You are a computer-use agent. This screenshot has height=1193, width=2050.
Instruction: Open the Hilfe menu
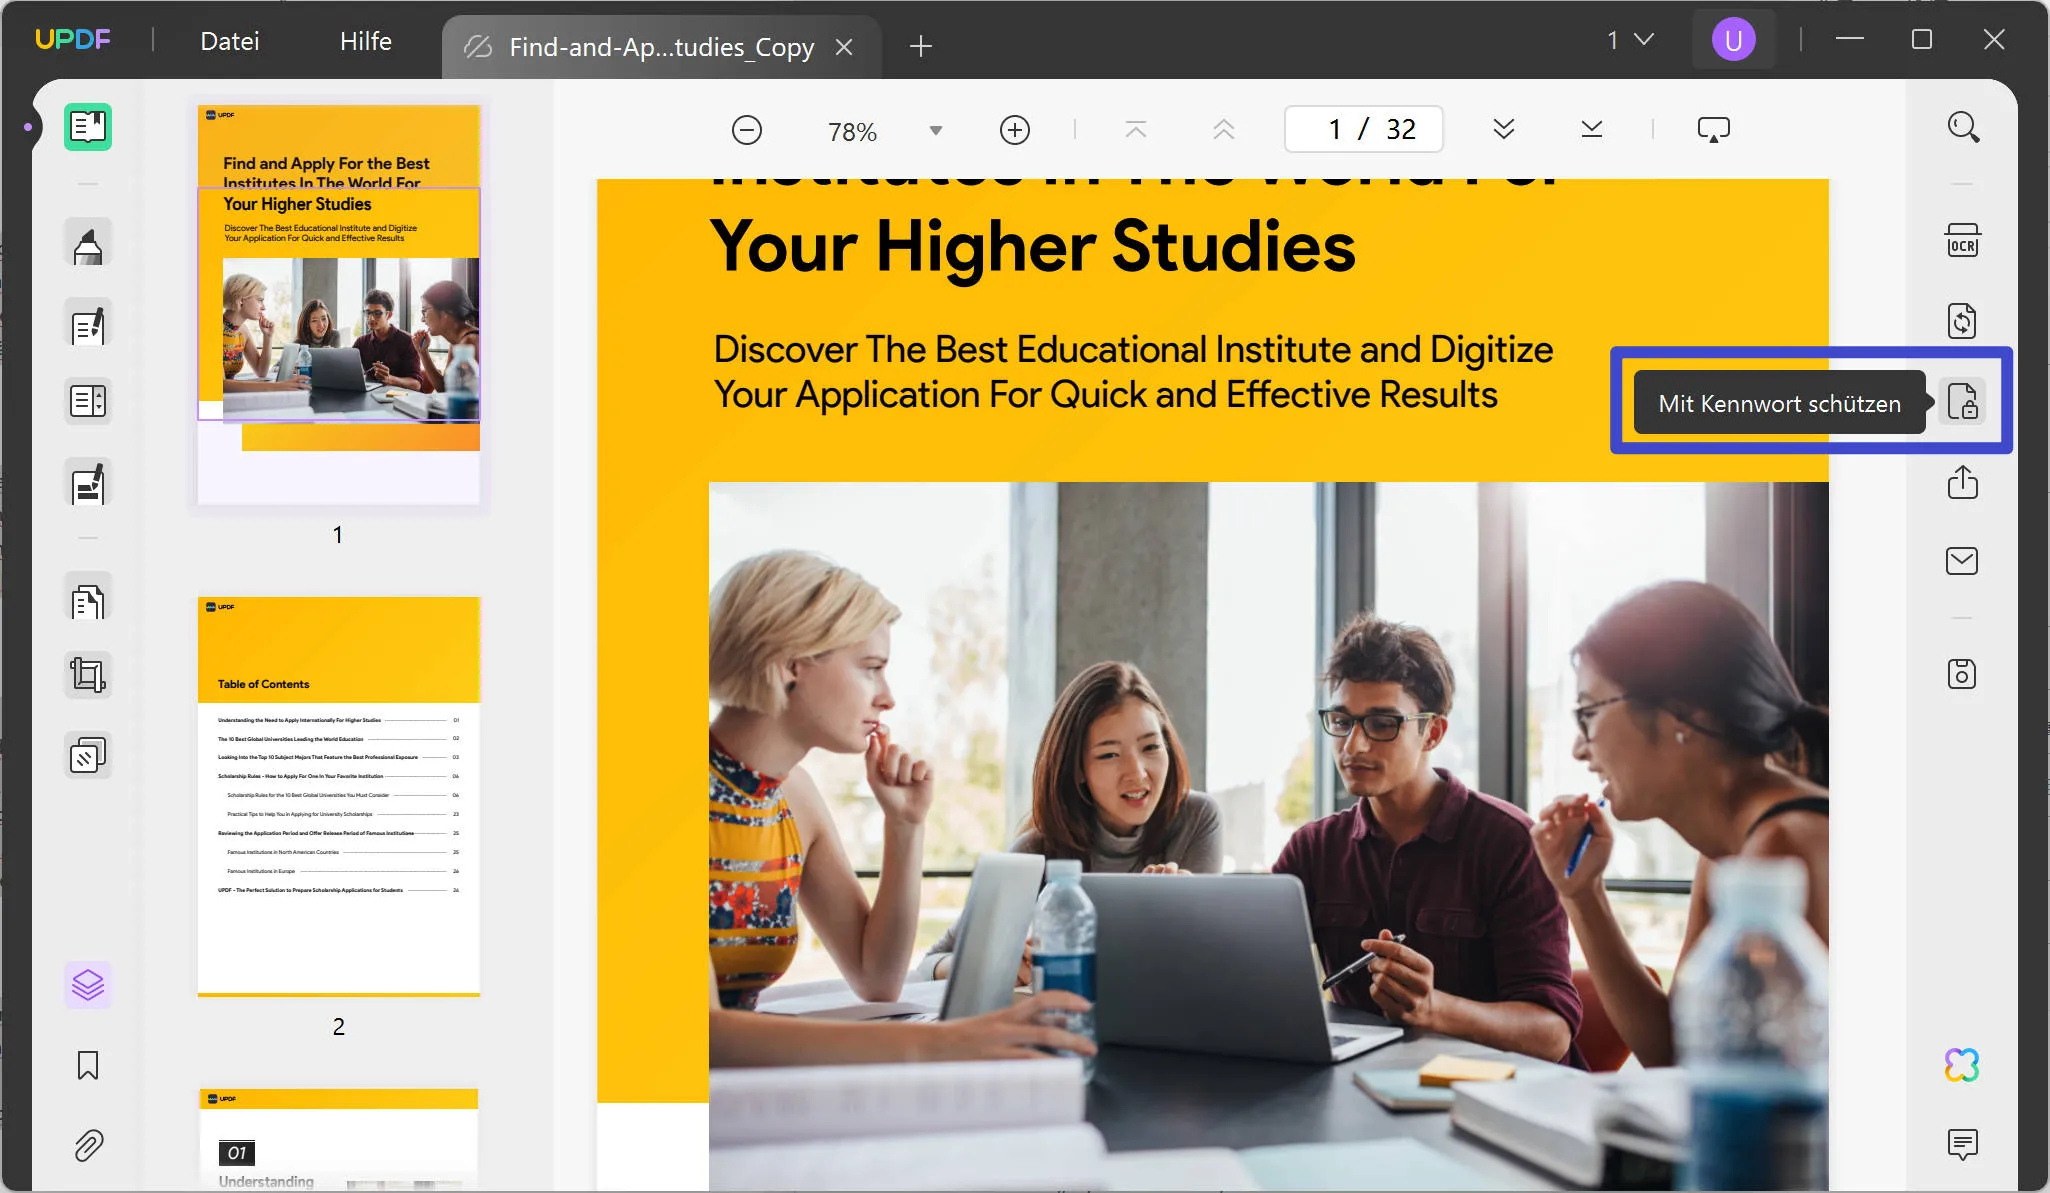click(366, 41)
